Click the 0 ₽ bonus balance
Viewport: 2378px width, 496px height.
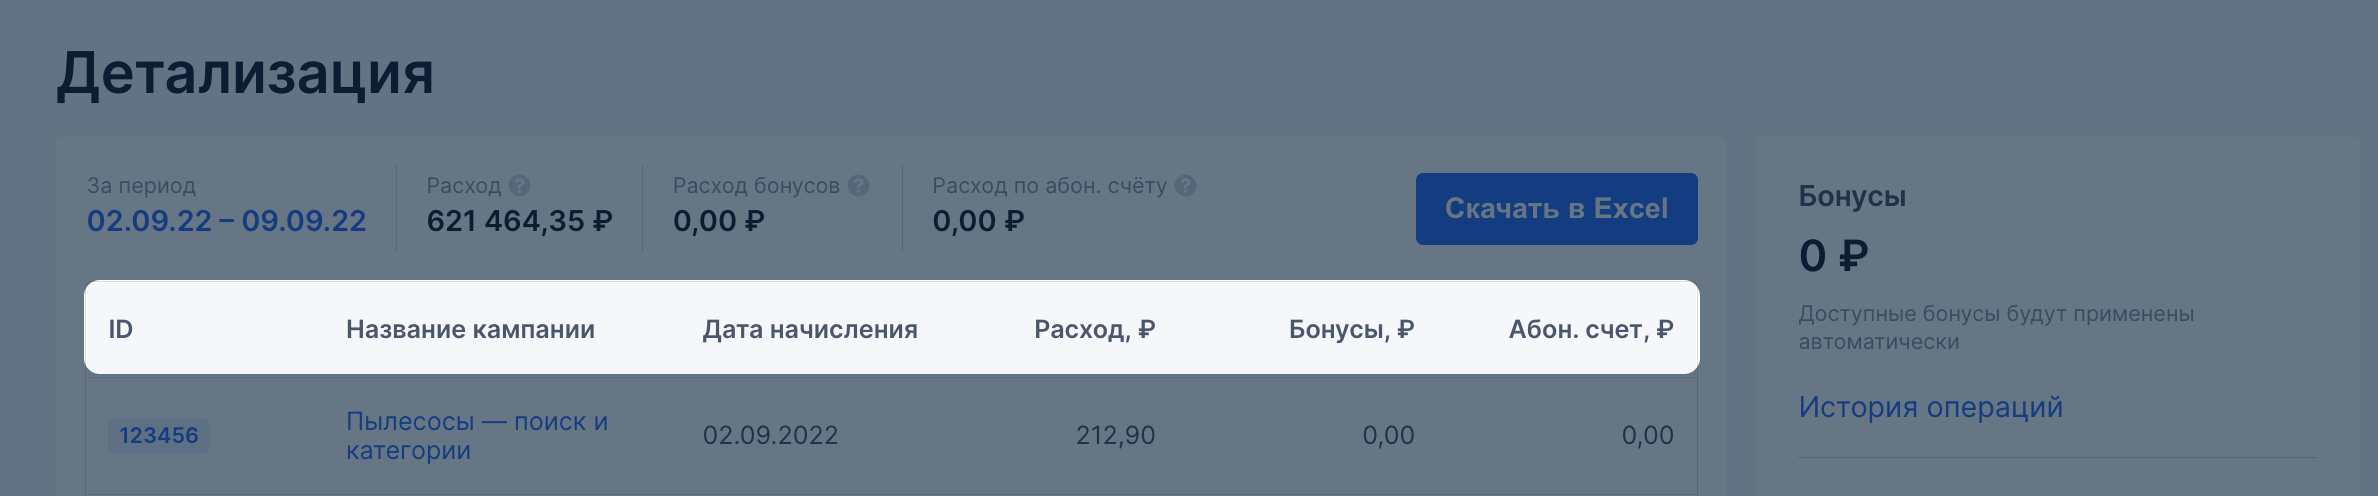click(1833, 256)
